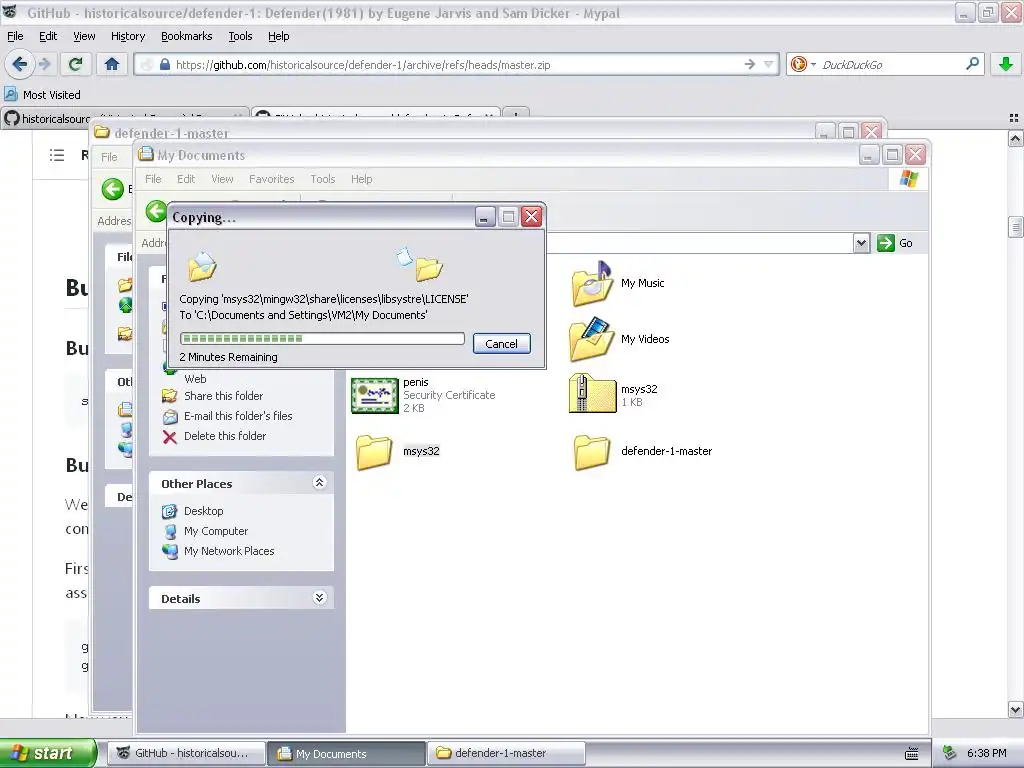The image size is (1024, 768).
Task: Click the Delete this folder red X icon
Action: coord(170,437)
